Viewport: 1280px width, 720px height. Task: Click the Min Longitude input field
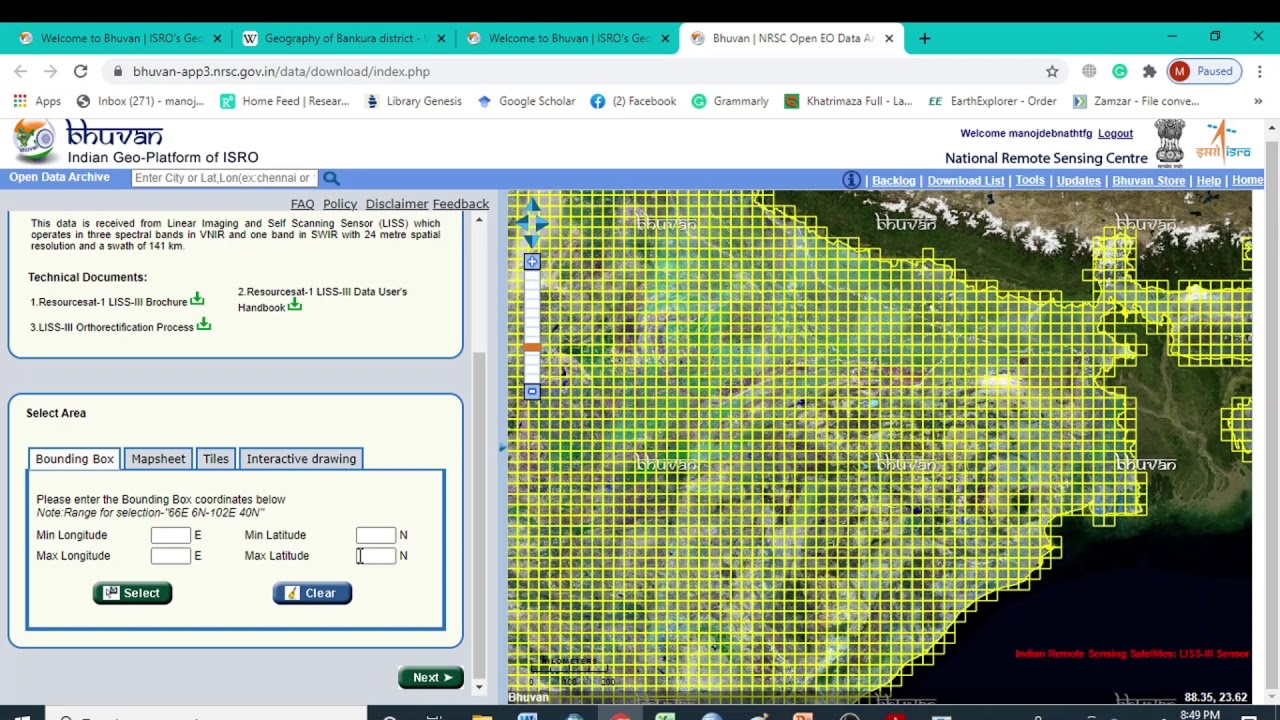point(171,535)
